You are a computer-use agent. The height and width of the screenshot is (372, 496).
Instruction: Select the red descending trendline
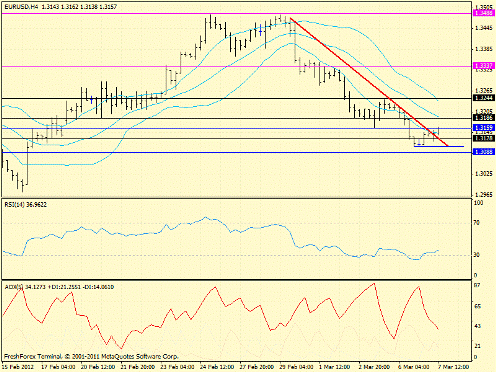(369, 82)
